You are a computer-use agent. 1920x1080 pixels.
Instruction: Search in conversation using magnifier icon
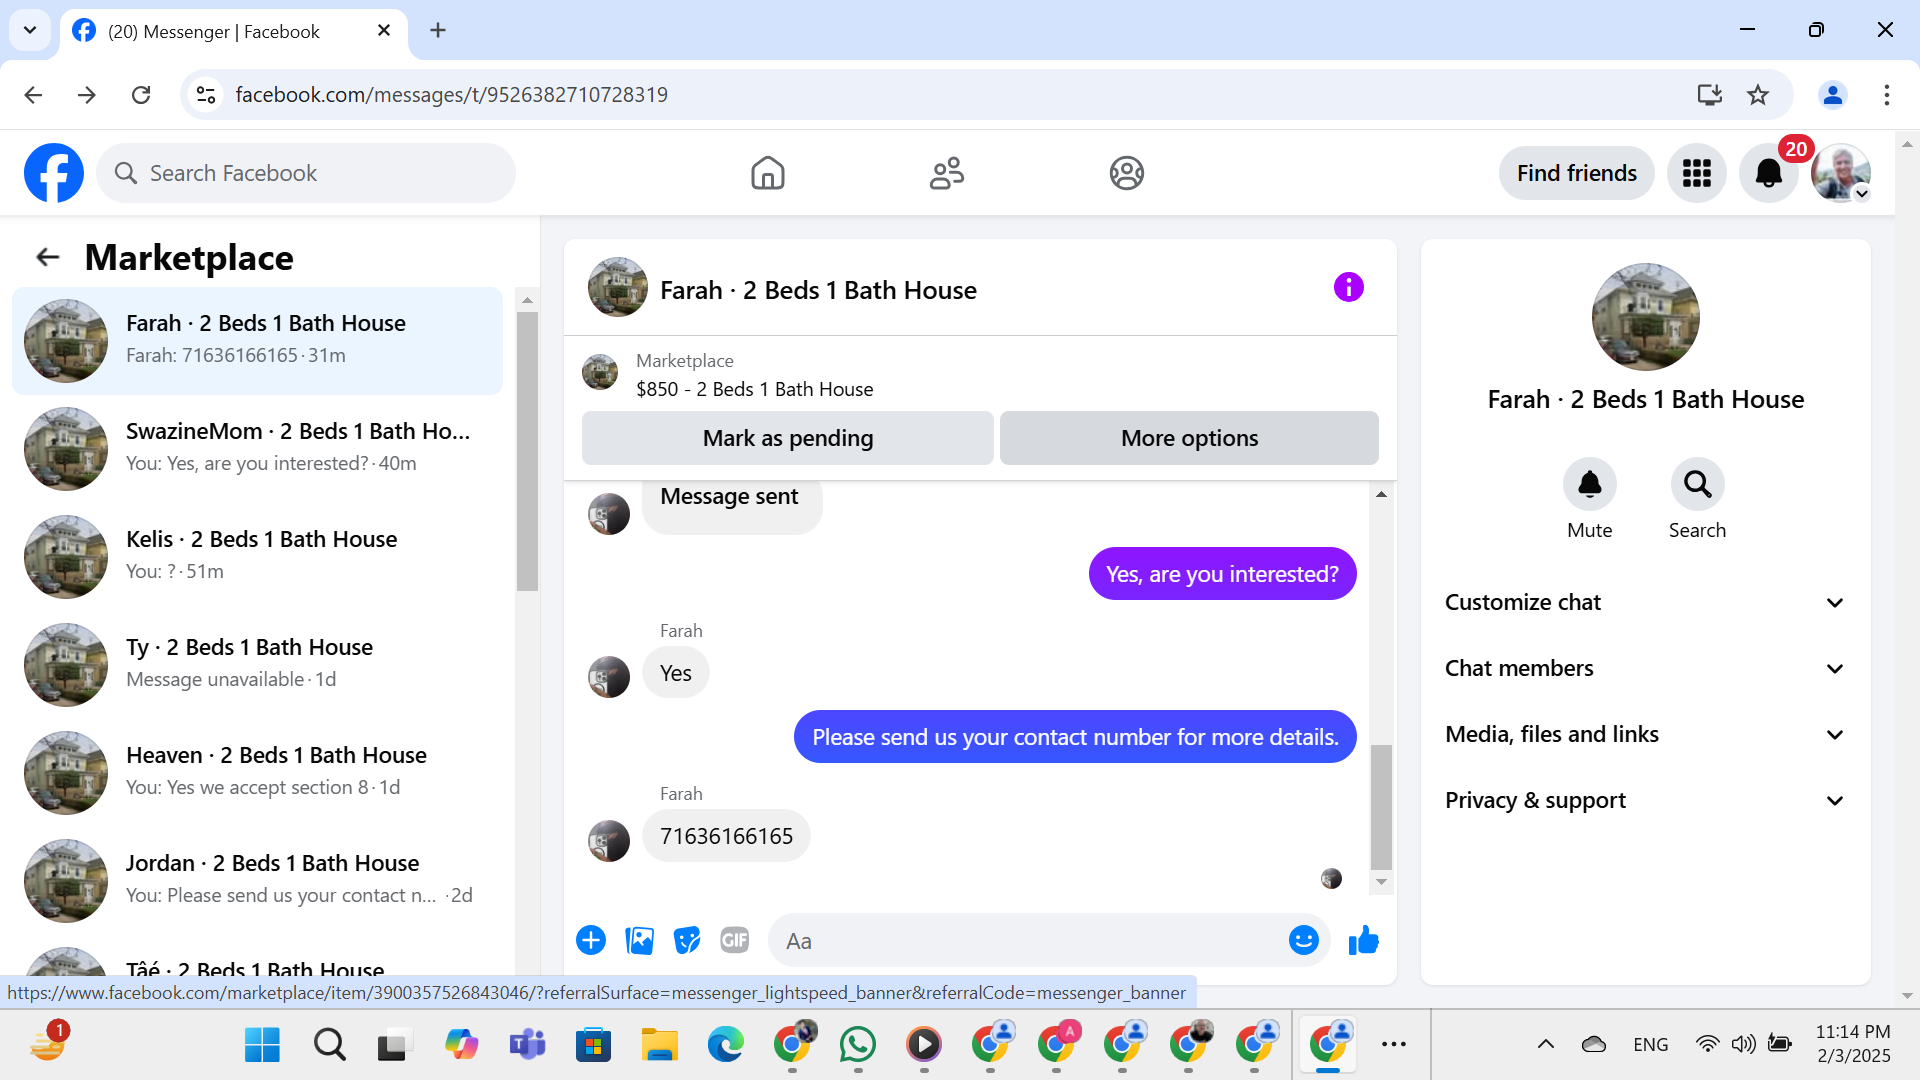tap(1697, 485)
